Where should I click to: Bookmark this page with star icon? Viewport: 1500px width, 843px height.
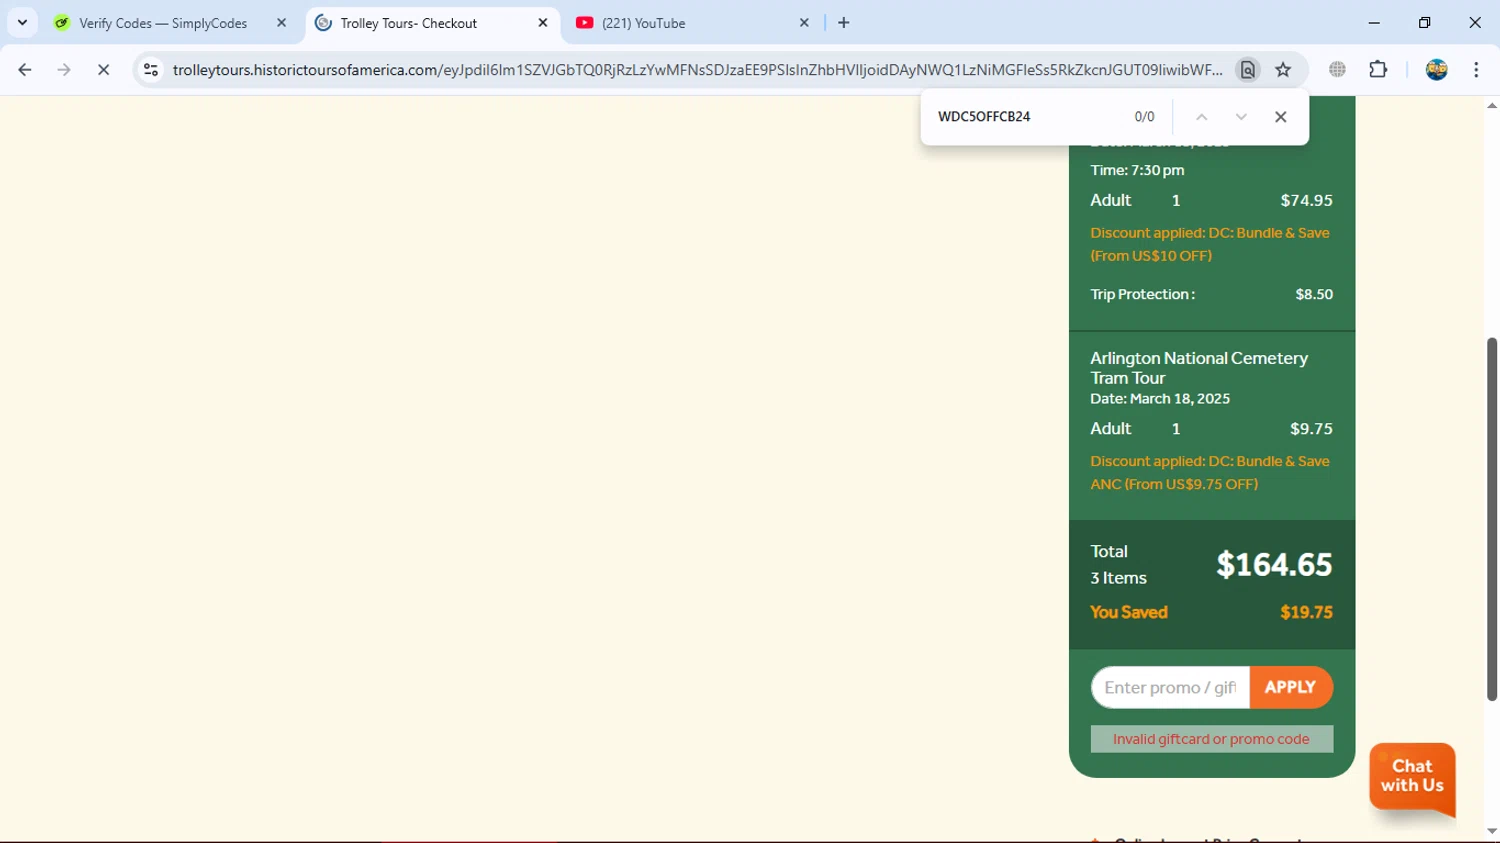1283,70
